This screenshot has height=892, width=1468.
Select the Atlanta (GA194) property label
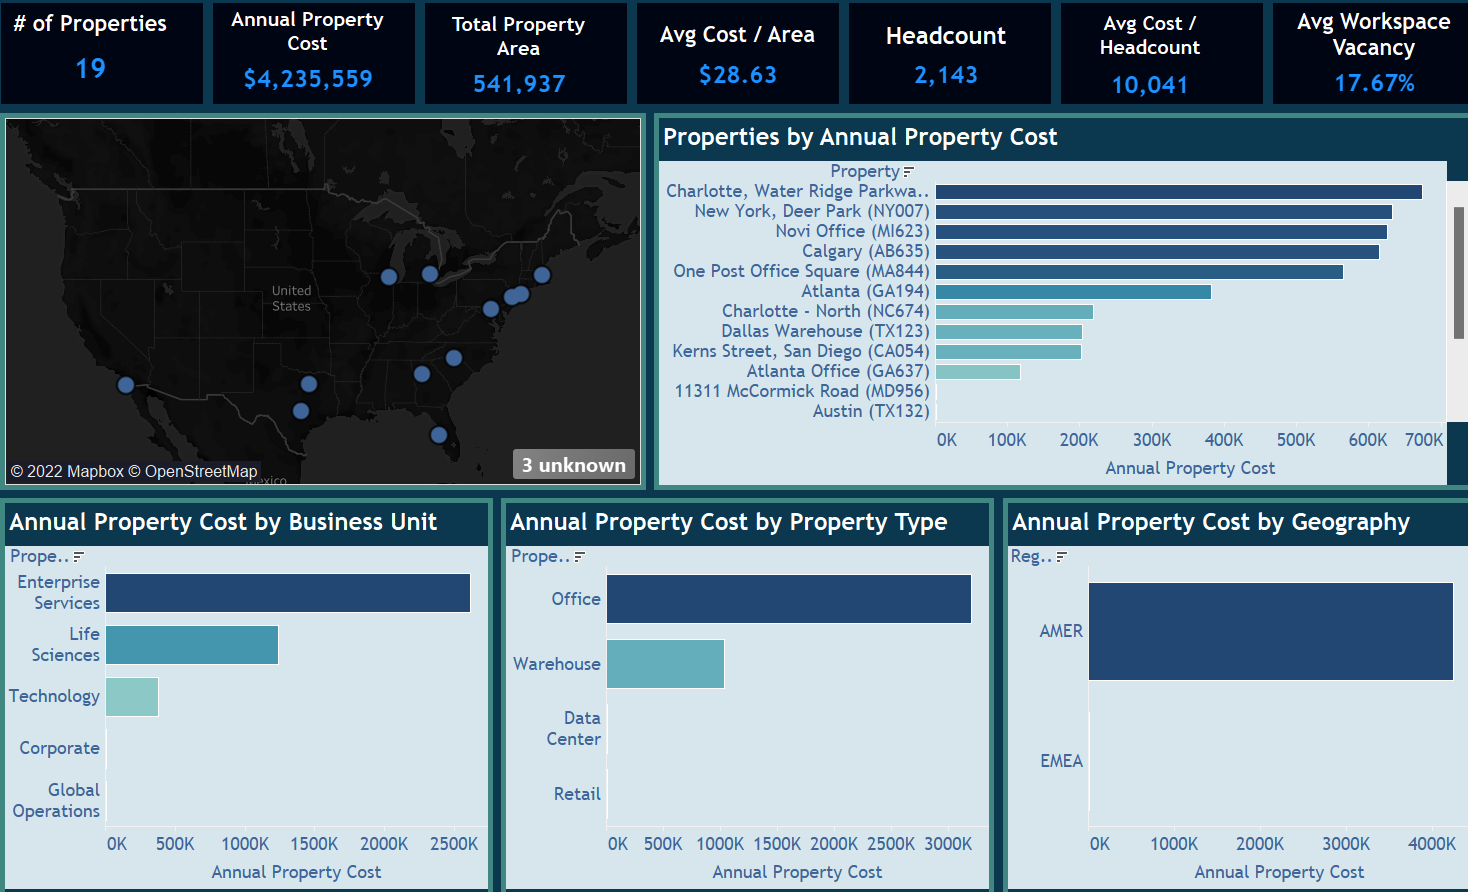click(864, 291)
